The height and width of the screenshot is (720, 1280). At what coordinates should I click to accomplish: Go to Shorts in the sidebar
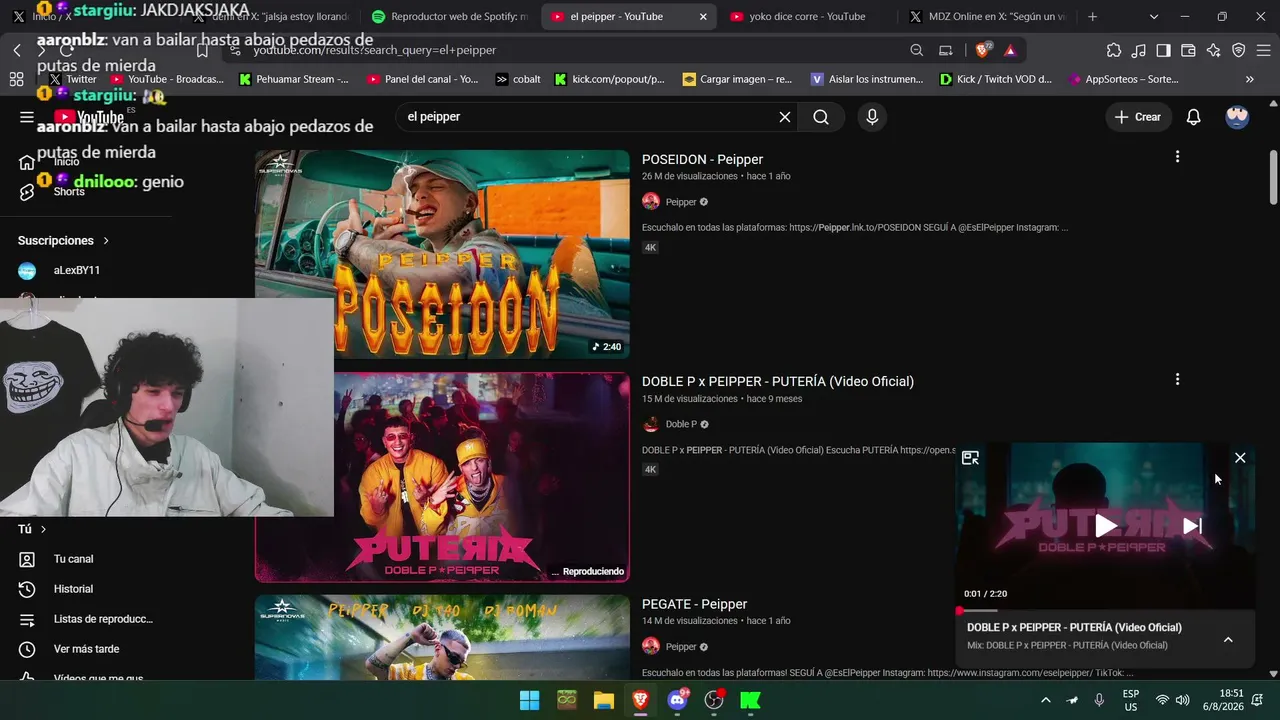[x=69, y=191]
